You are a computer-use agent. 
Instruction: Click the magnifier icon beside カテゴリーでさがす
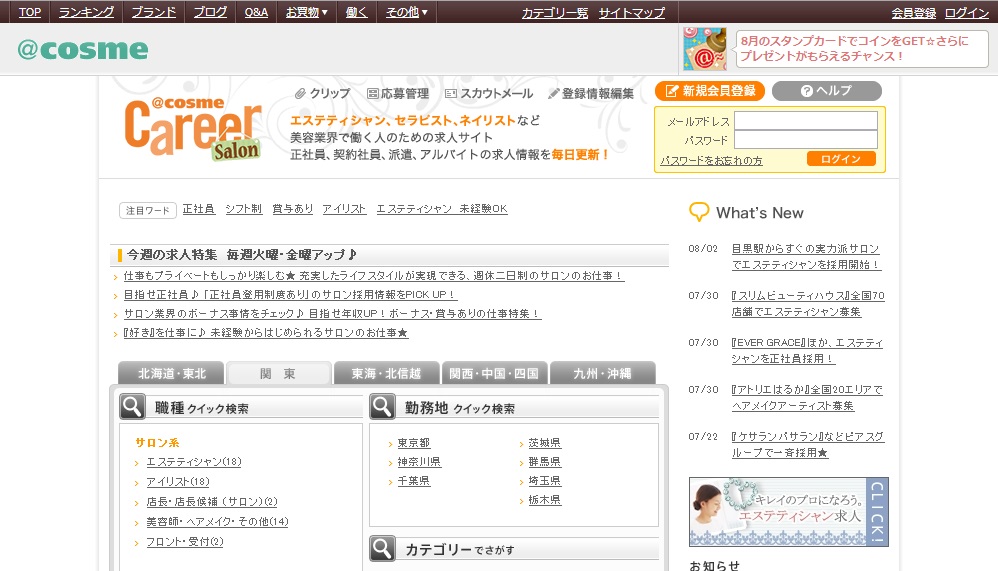pos(383,548)
